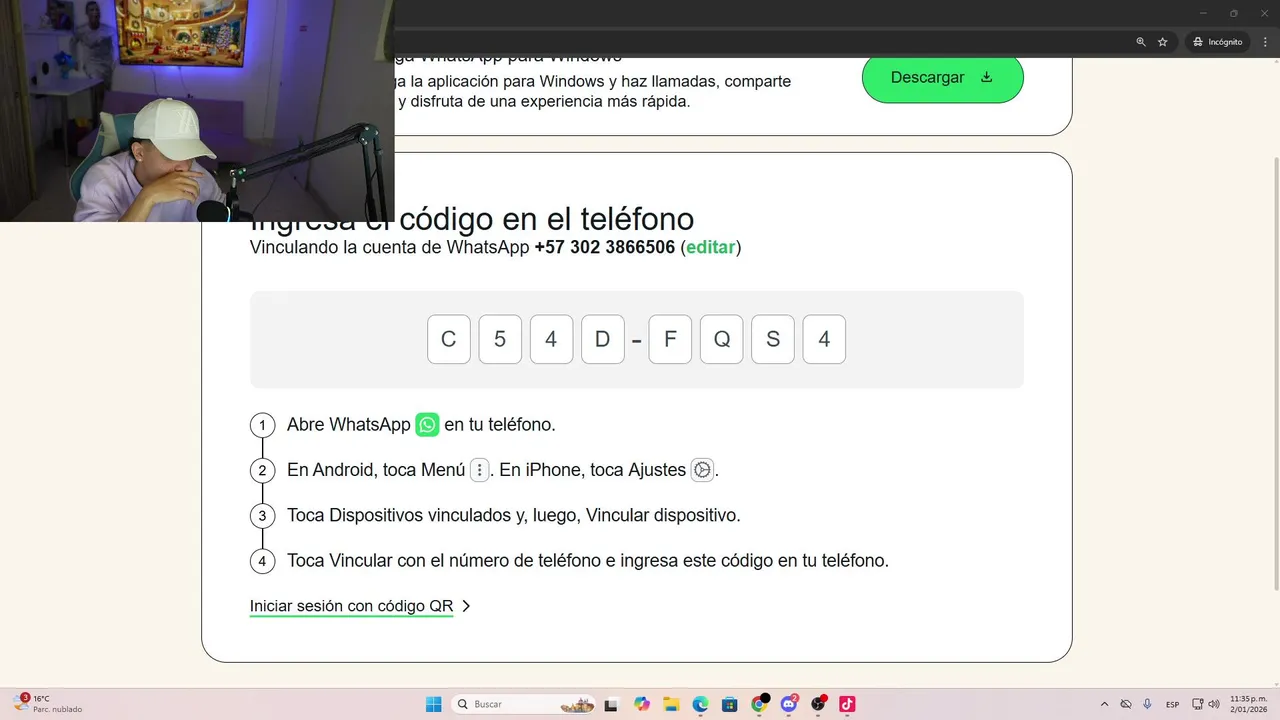The width and height of the screenshot is (1280, 720).
Task: Click the volume speaker tray icon
Action: coord(1213,704)
